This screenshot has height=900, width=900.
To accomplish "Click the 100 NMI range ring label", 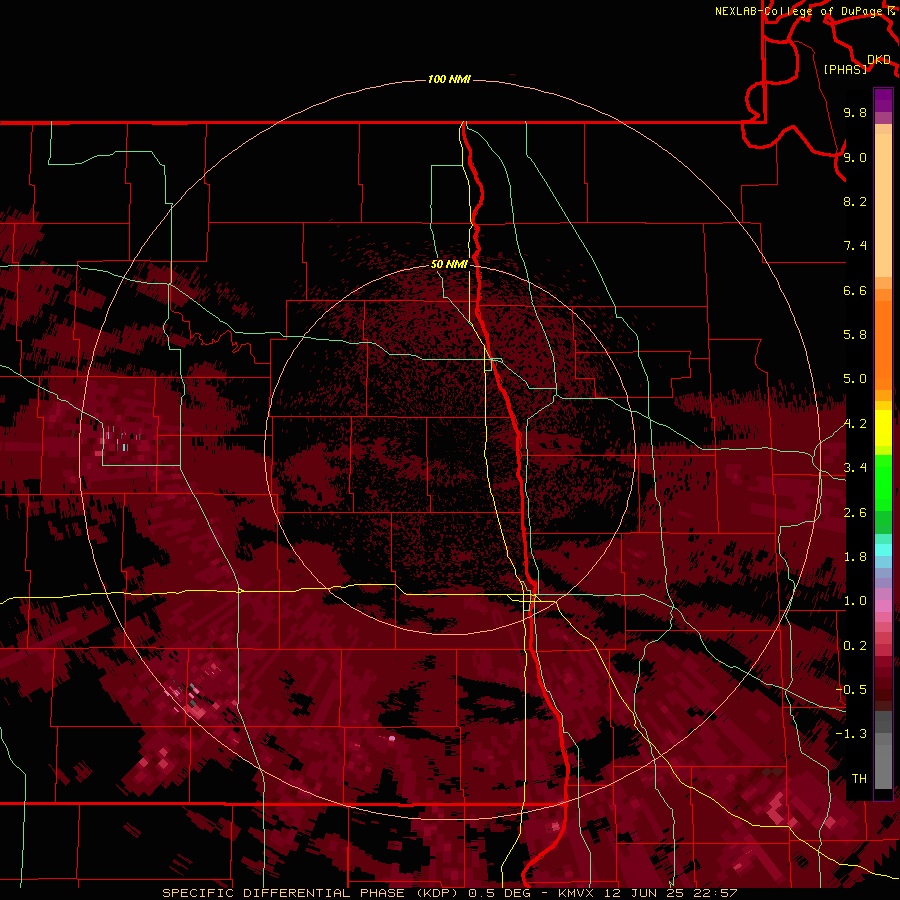I will tap(449, 79).
